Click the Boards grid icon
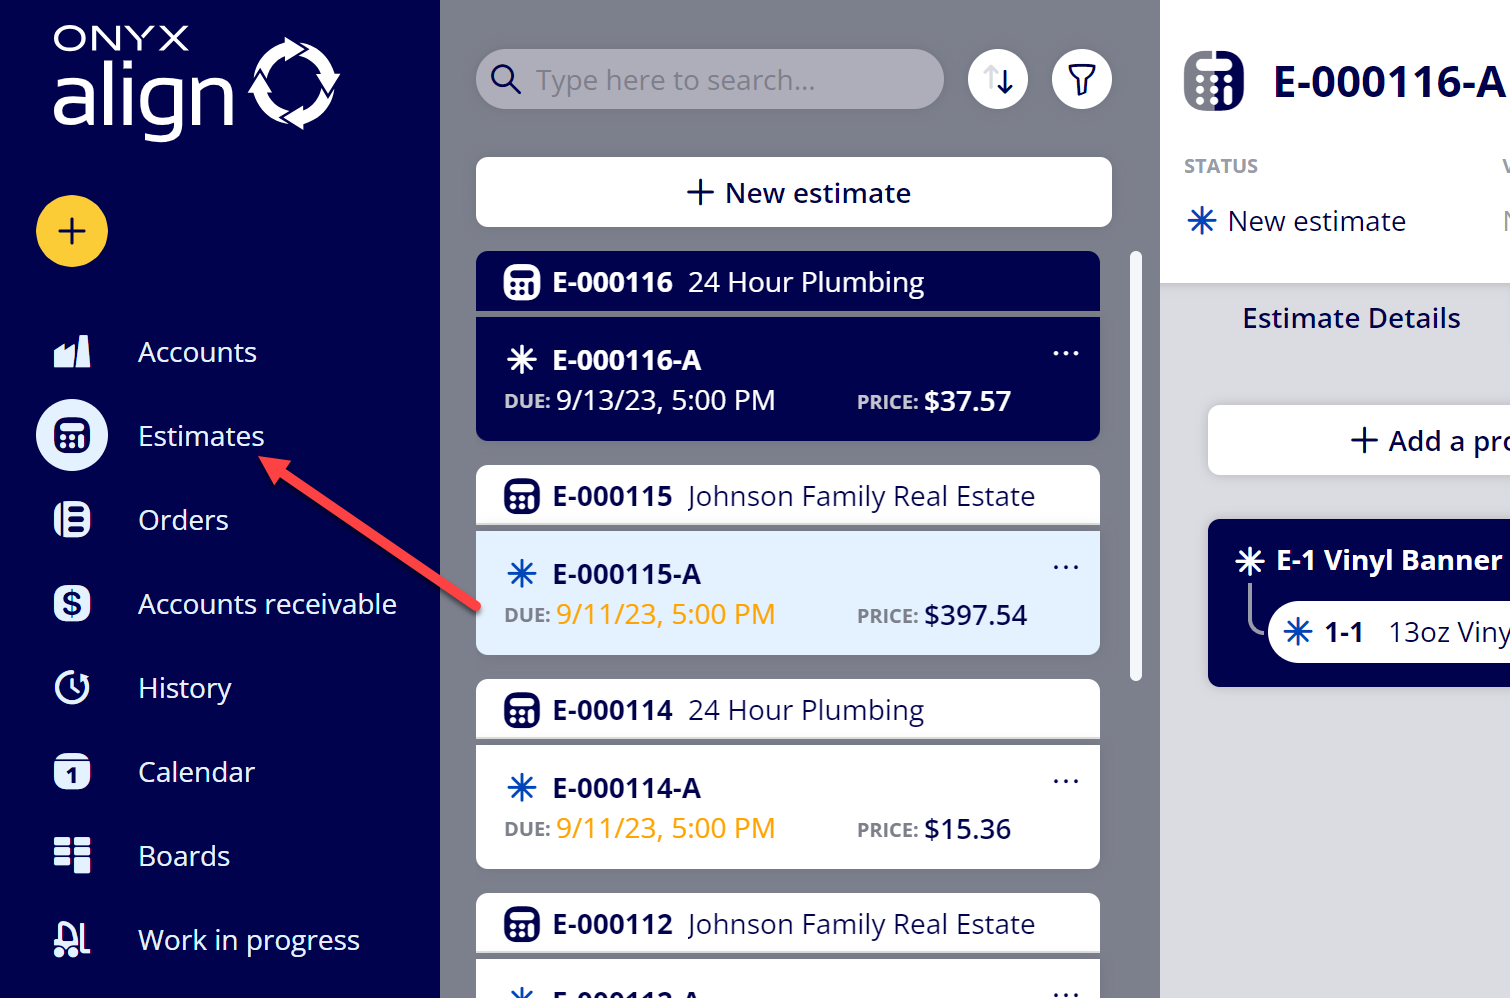This screenshot has height=998, width=1510. pyautogui.click(x=72, y=855)
